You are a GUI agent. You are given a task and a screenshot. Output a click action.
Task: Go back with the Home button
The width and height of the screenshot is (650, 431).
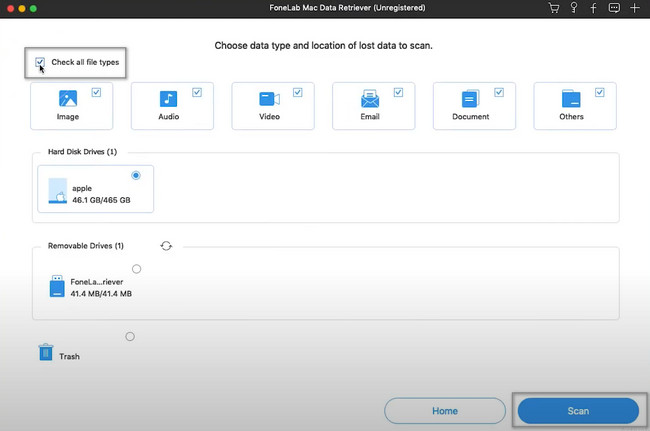click(x=444, y=411)
